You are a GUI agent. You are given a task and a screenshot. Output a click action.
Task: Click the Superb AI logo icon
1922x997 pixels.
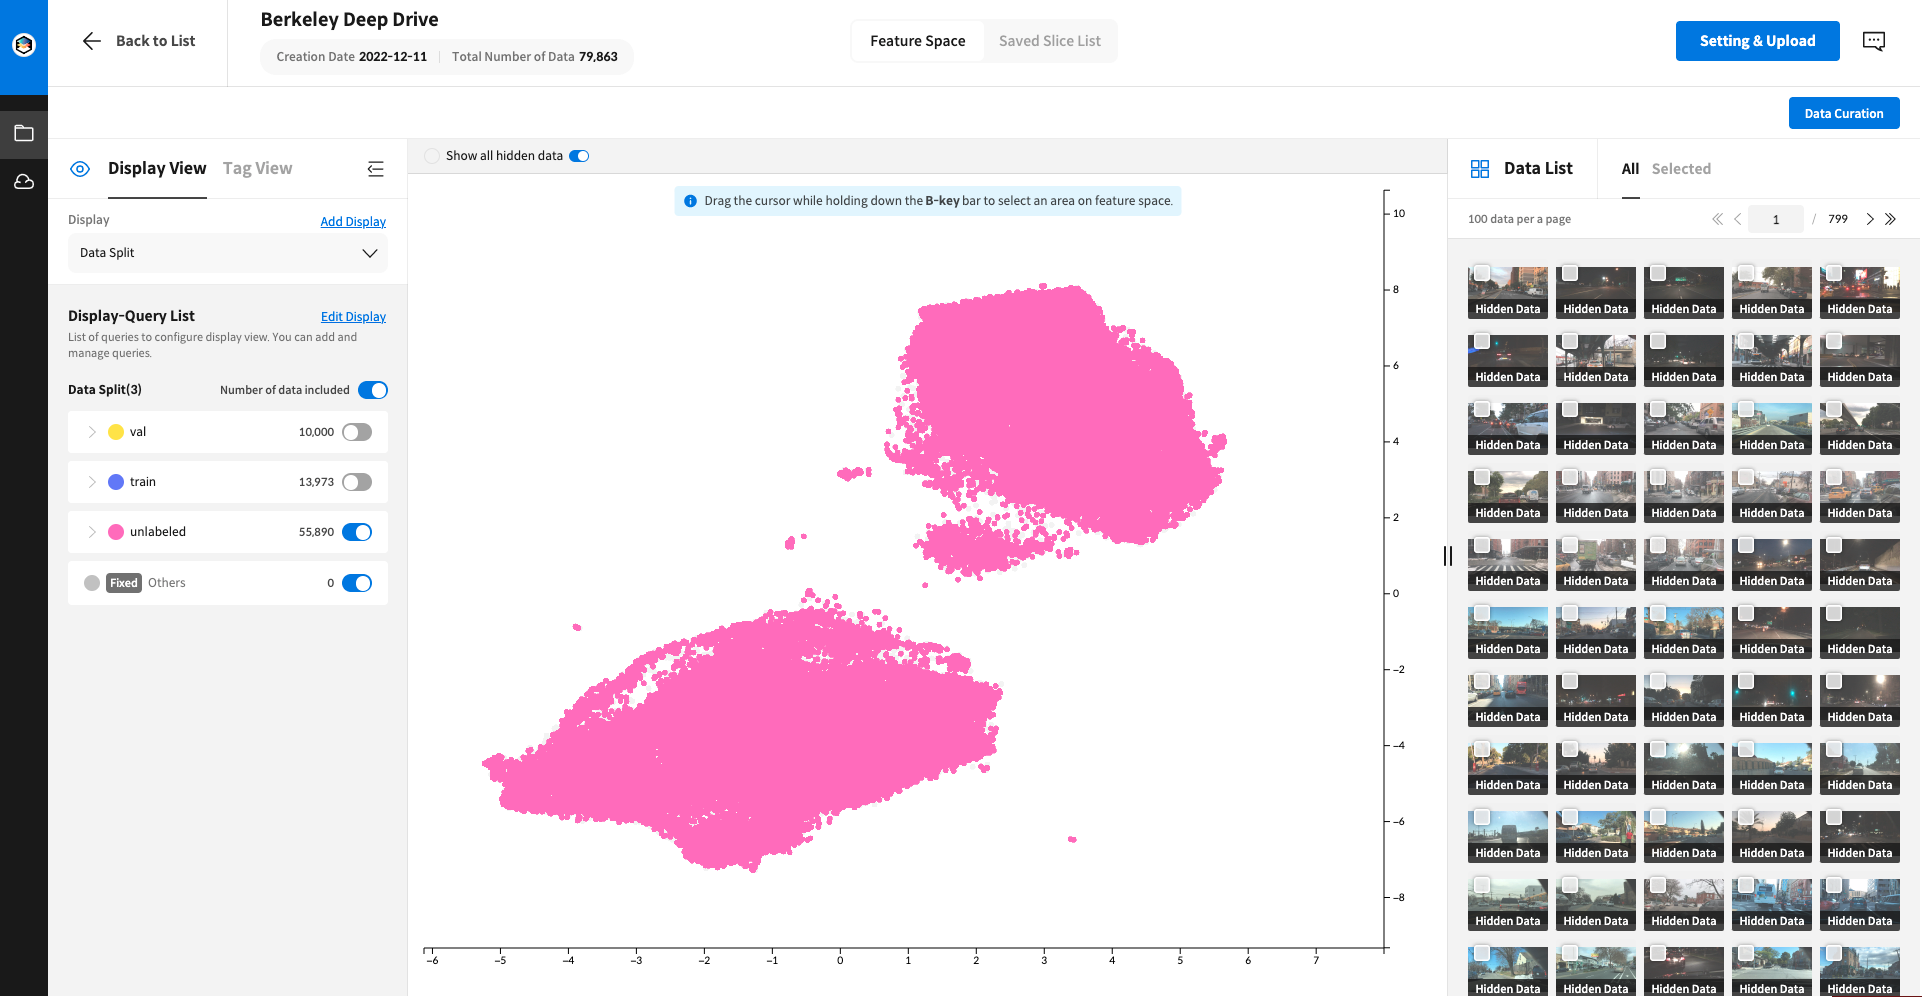pyautogui.click(x=24, y=45)
